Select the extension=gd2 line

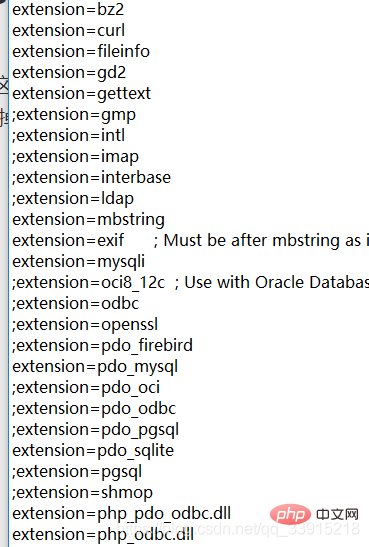point(69,73)
